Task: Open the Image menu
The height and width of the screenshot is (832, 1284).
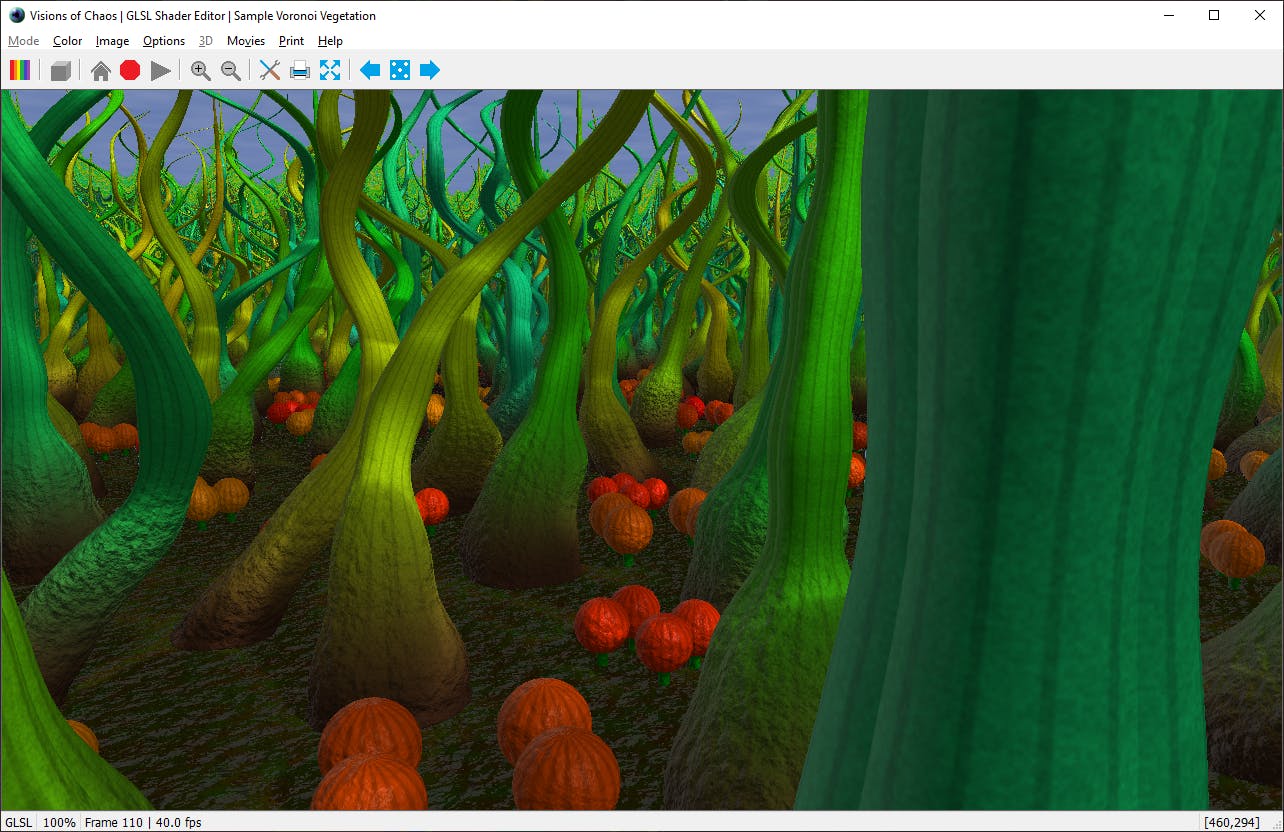Action: (x=112, y=41)
